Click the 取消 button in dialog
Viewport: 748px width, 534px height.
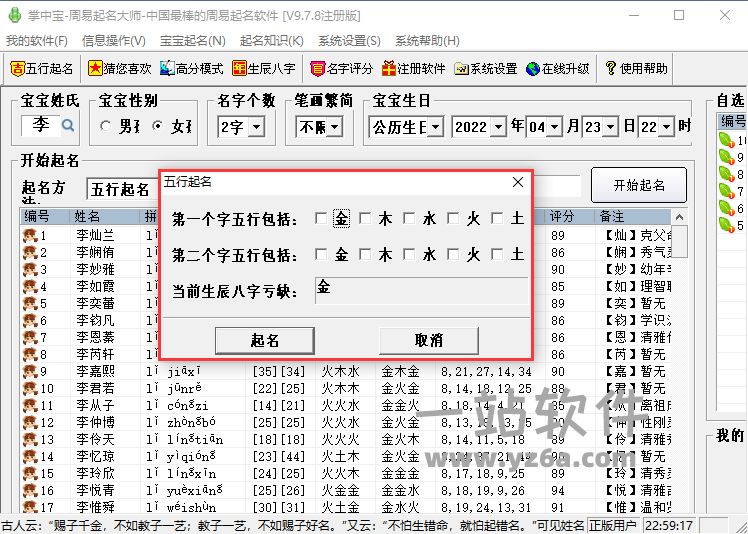[429, 341]
